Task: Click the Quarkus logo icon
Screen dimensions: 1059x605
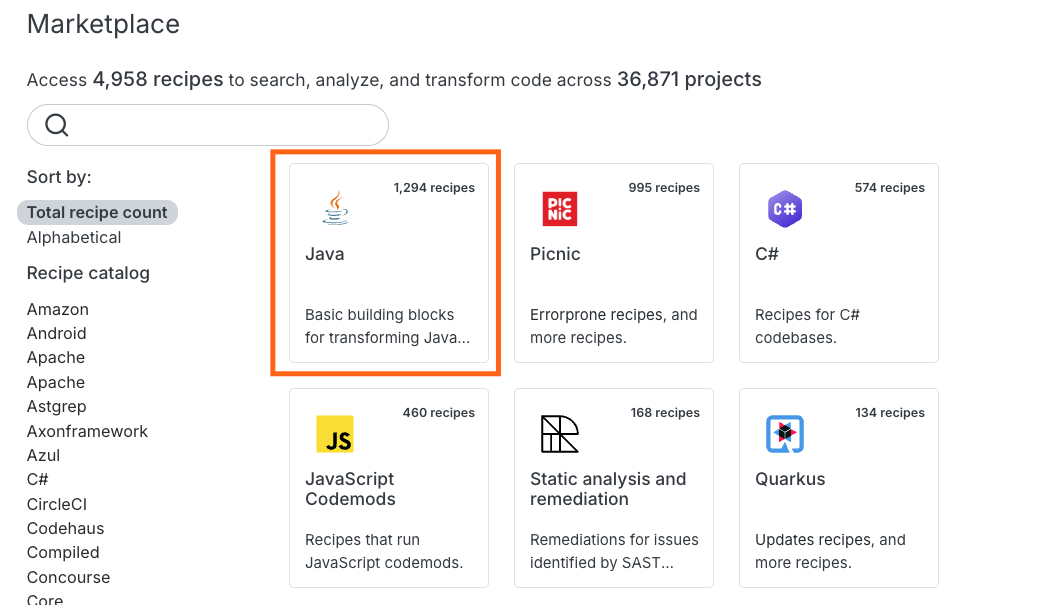Action: 785,434
